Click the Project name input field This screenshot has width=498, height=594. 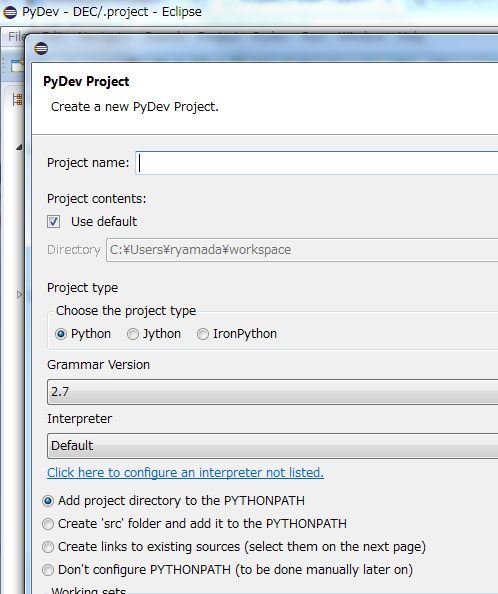[317, 163]
